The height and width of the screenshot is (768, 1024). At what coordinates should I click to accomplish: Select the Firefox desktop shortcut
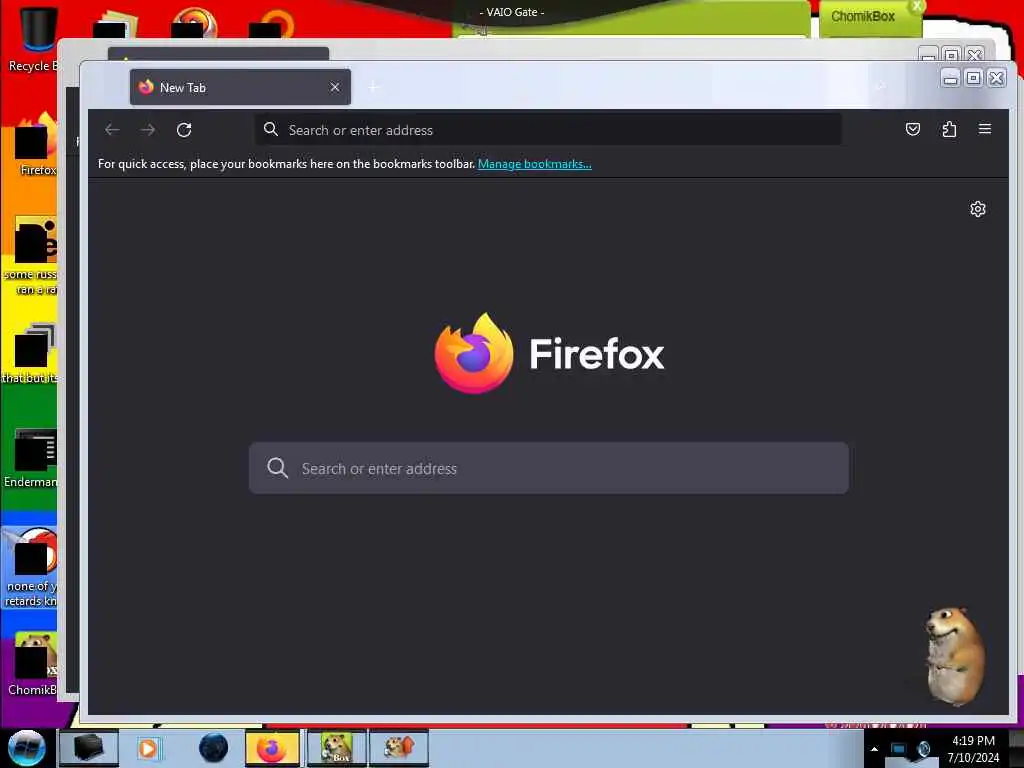(x=36, y=144)
